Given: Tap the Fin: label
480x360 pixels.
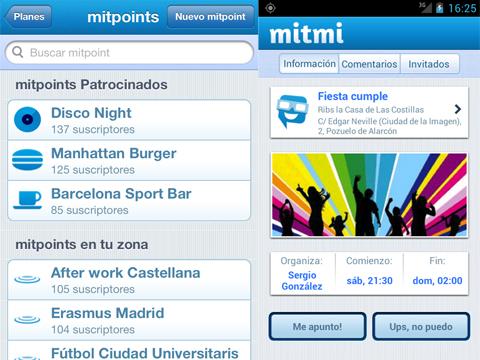Looking at the screenshot, I should click(x=437, y=260).
